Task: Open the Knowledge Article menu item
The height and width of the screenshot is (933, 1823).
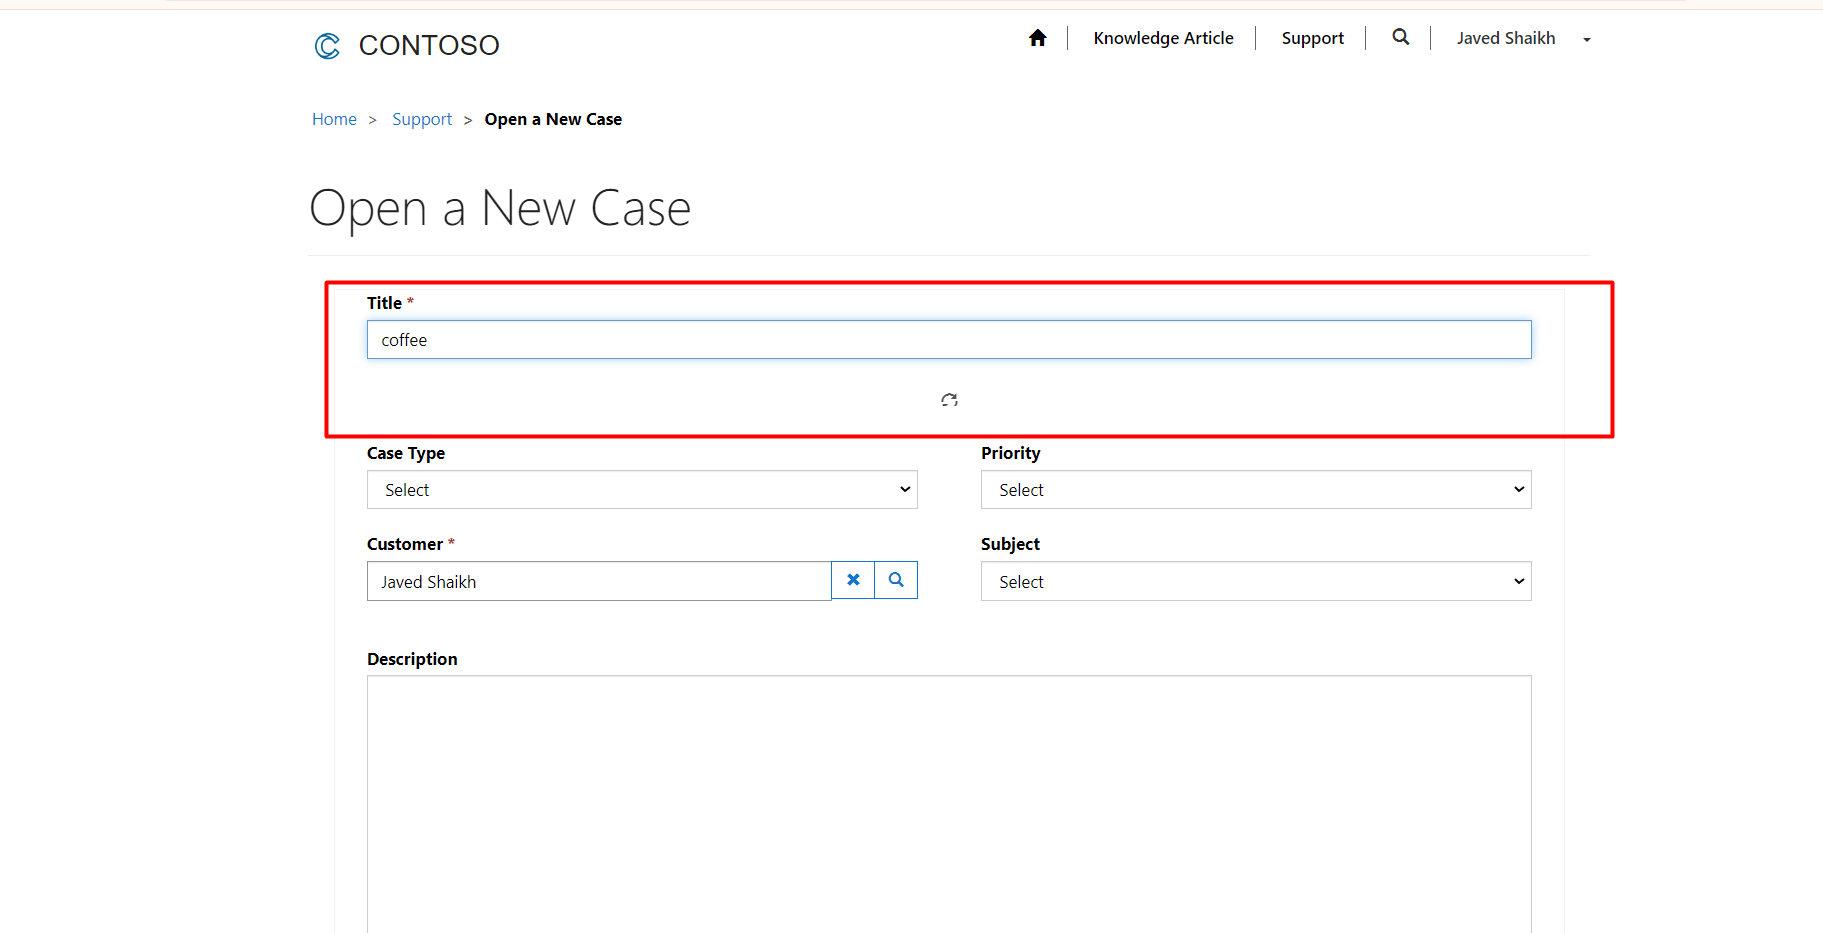Action: pos(1163,38)
